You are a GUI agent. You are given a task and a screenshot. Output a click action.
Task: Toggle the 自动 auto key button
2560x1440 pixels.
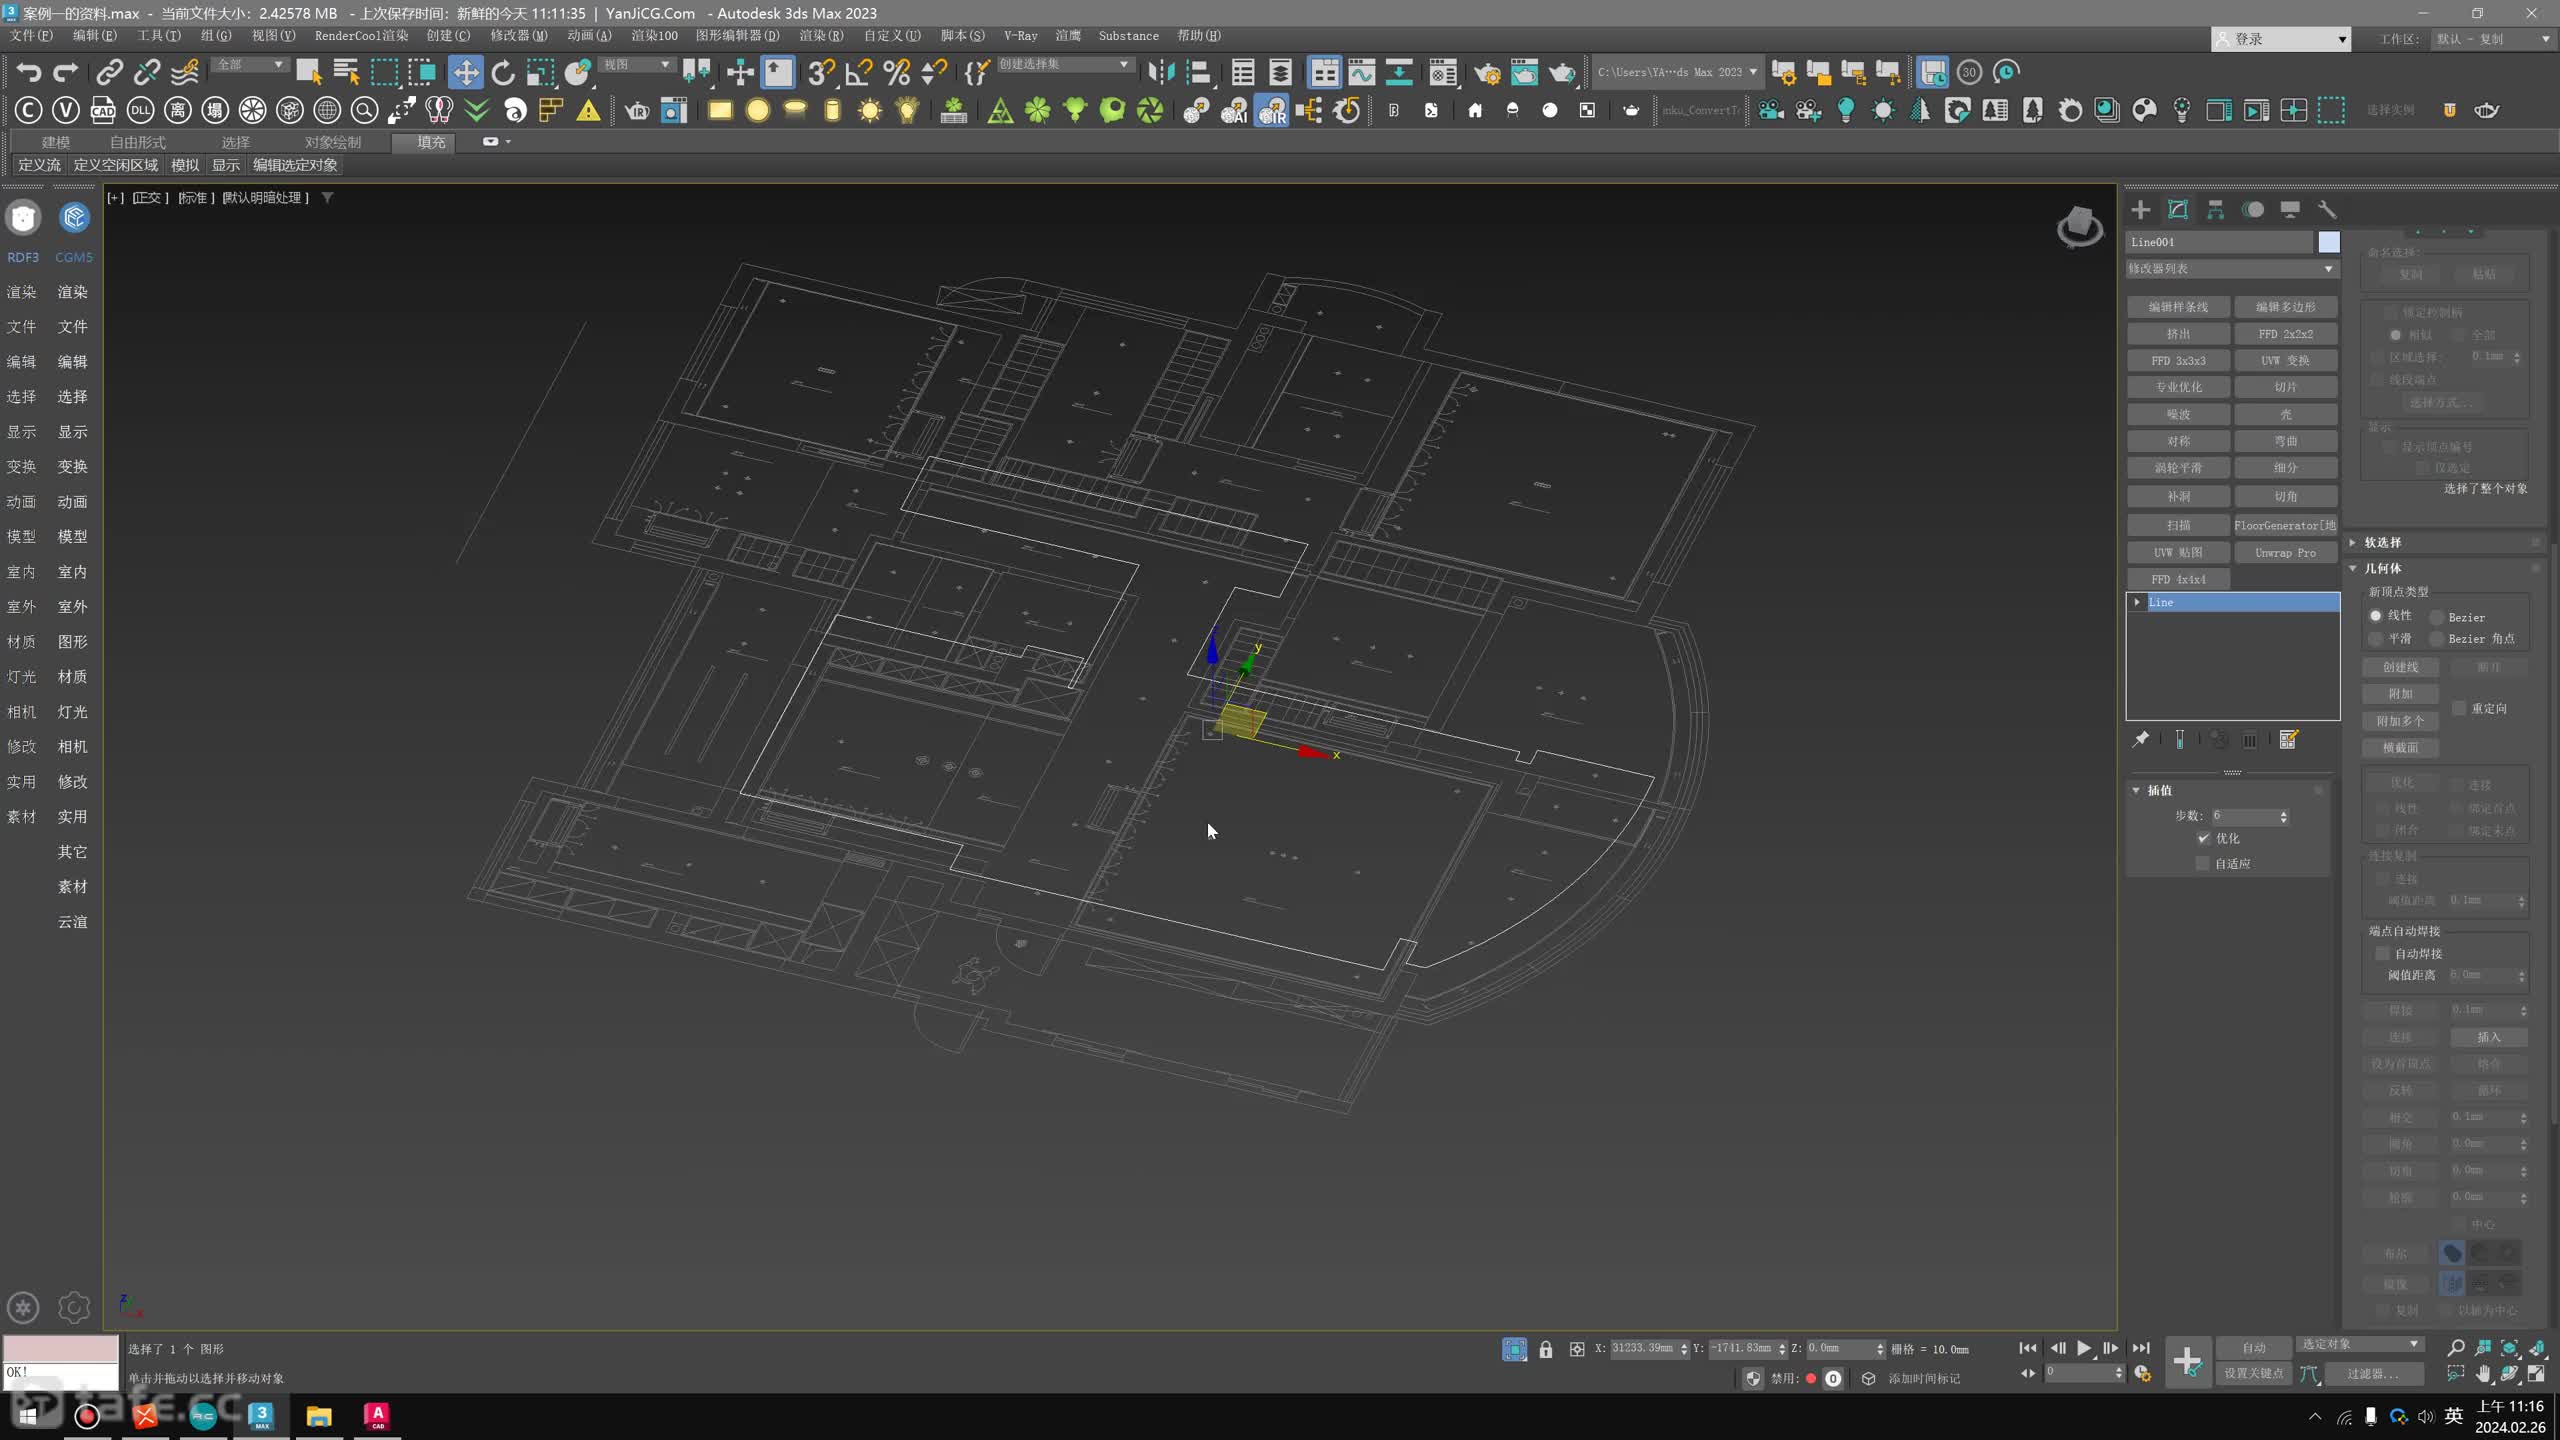tap(2253, 1347)
